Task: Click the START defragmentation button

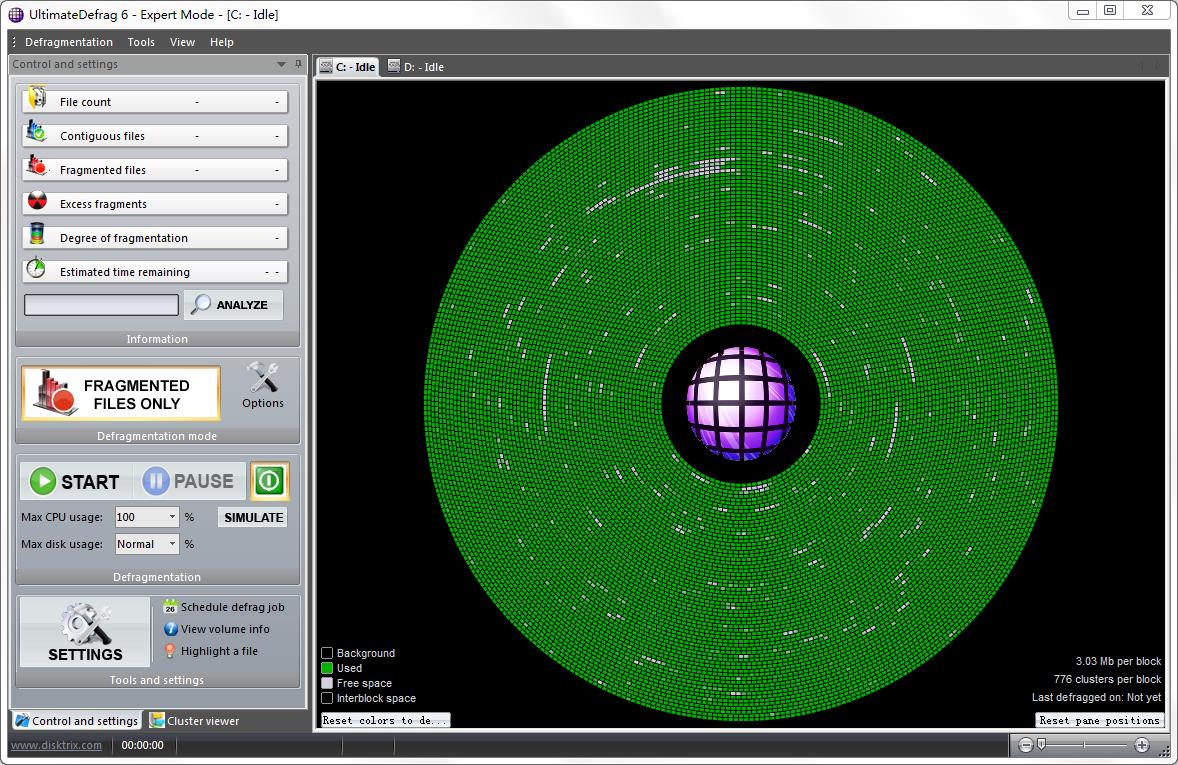Action: [x=75, y=481]
